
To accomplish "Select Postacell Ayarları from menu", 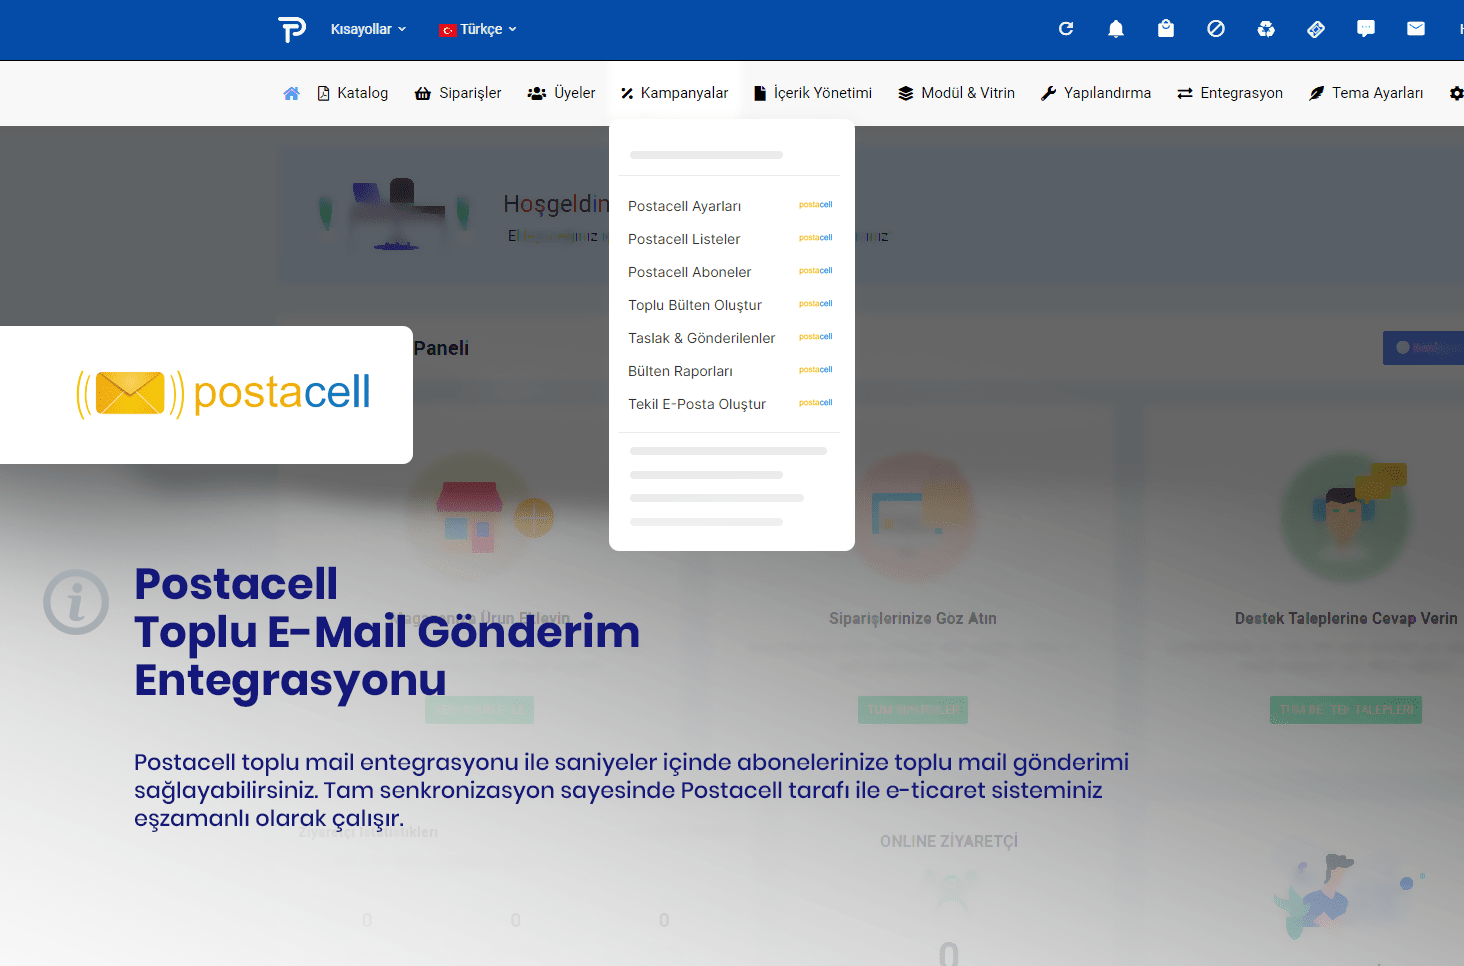I will coord(684,206).
